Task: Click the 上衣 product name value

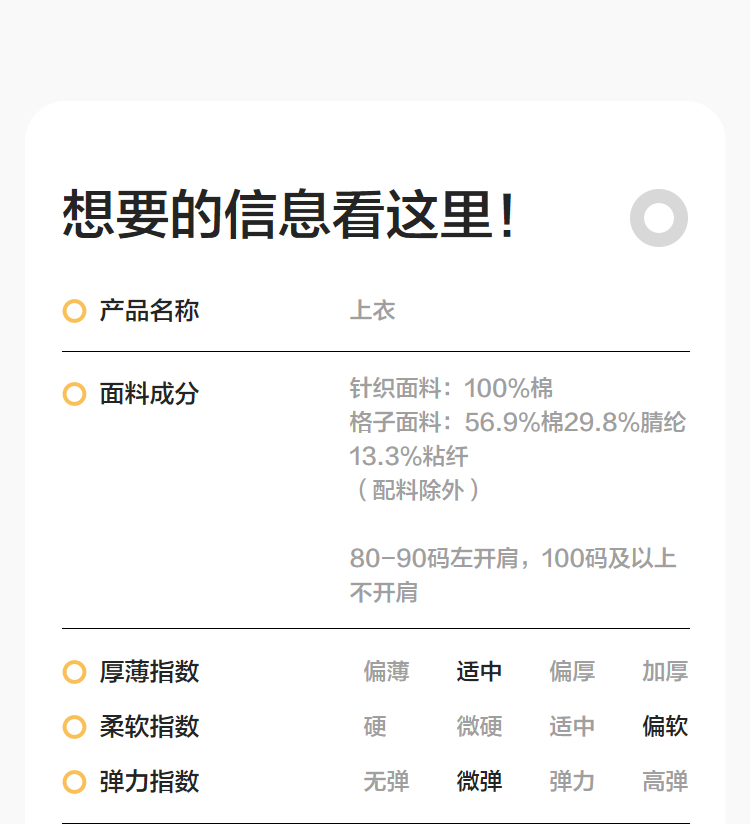Action: 372,311
